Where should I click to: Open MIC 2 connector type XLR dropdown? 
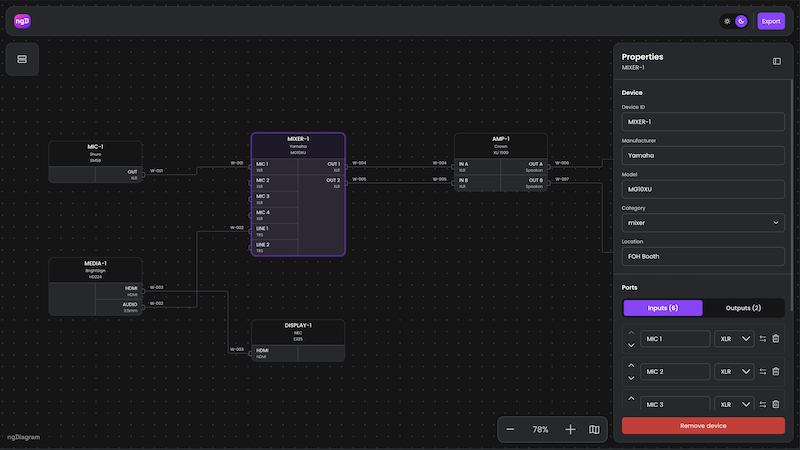734,371
